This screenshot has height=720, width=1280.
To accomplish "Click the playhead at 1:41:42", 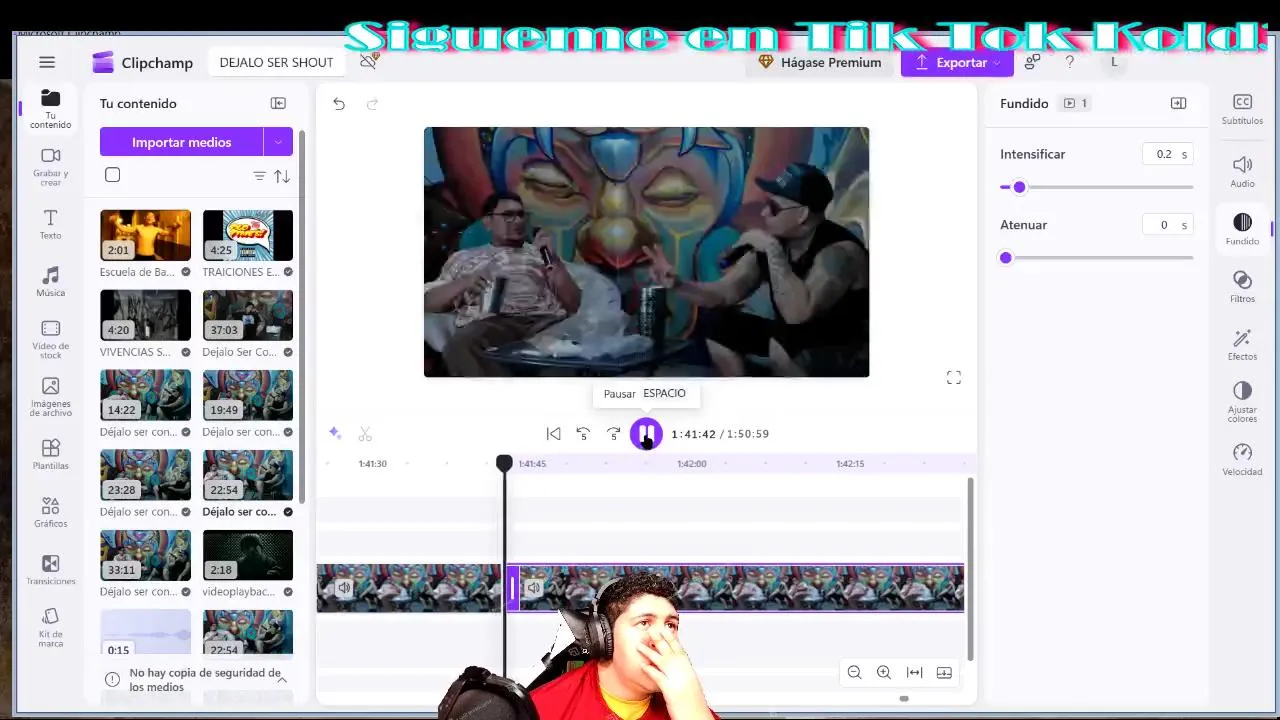I will tap(504, 463).
